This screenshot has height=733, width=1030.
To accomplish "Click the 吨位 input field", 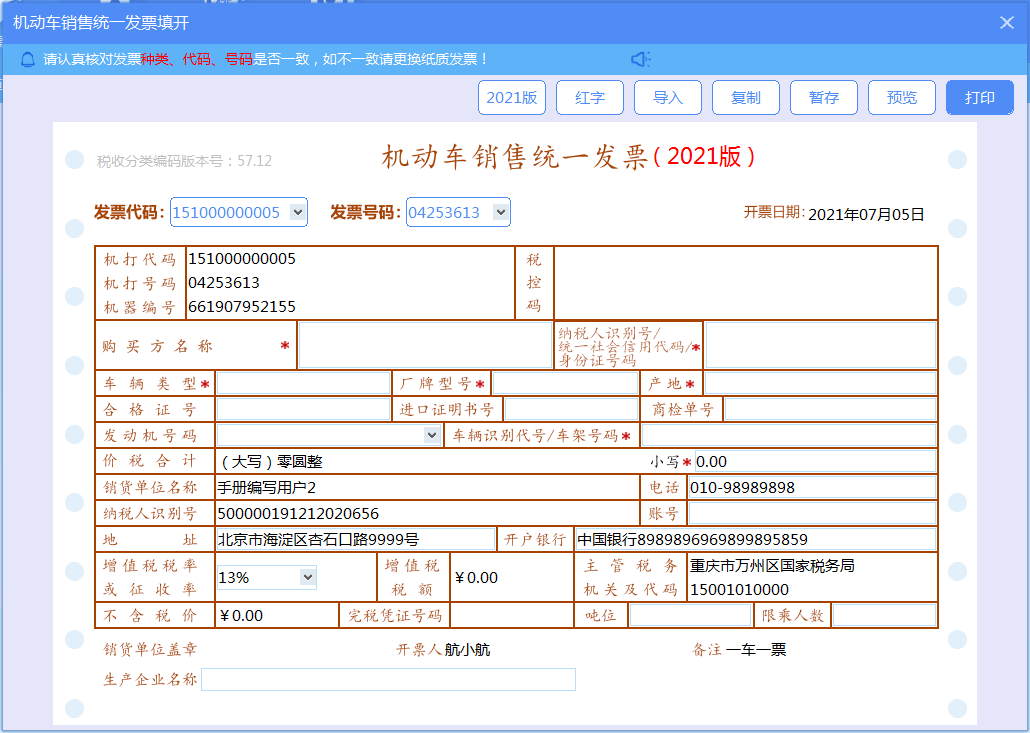I will [x=690, y=615].
